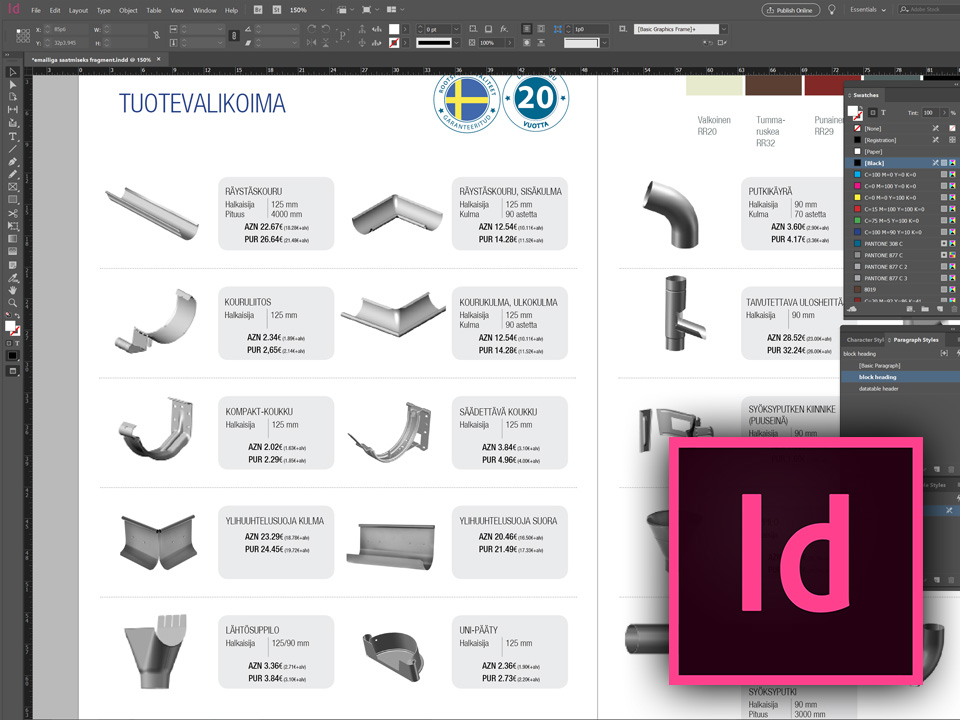Open the Layout menu
Image resolution: width=960 pixels, height=720 pixels.
click(78, 10)
